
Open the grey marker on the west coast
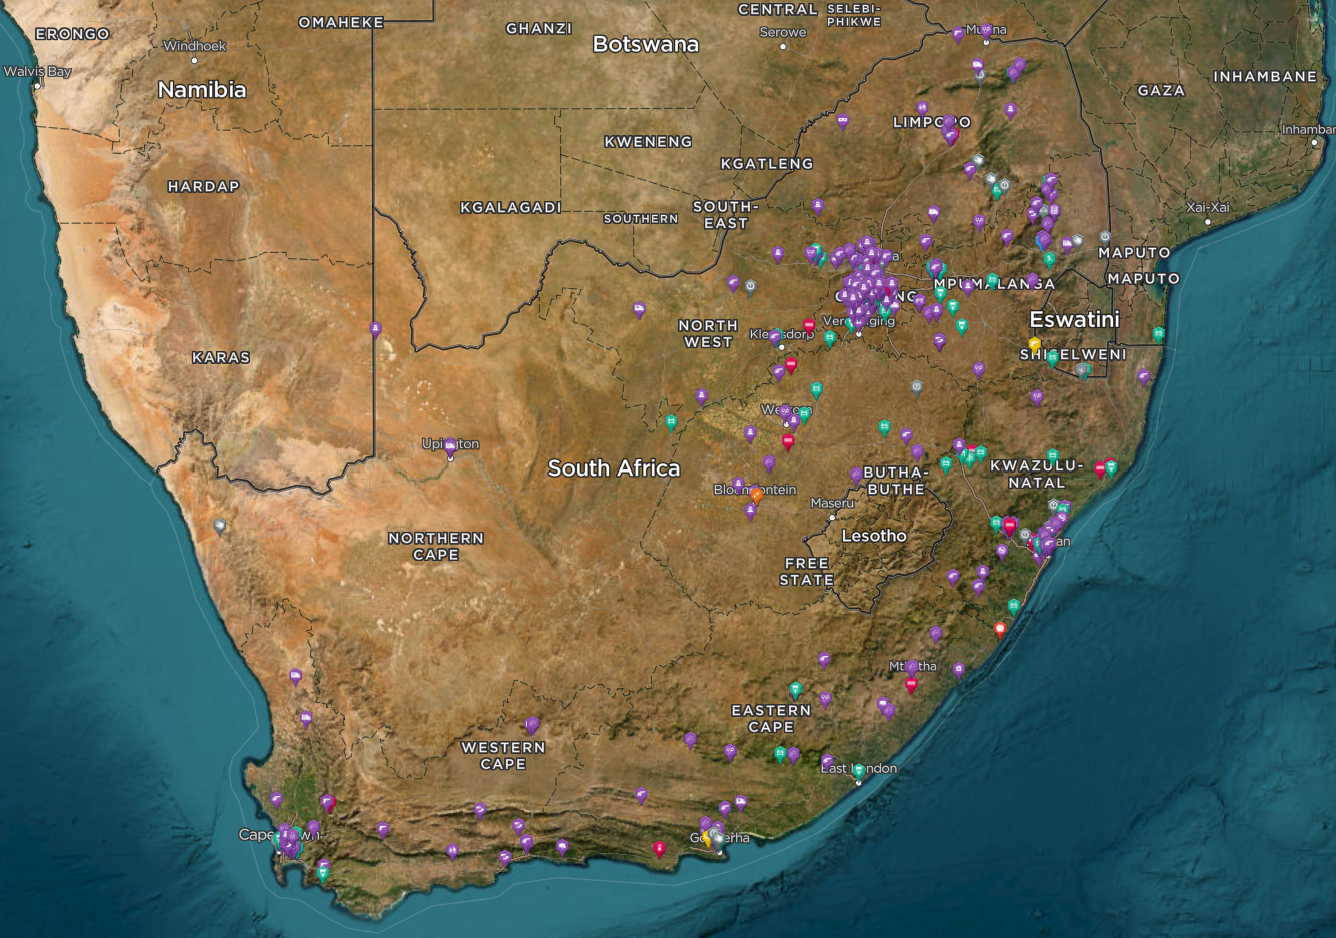click(x=220, y=525)
